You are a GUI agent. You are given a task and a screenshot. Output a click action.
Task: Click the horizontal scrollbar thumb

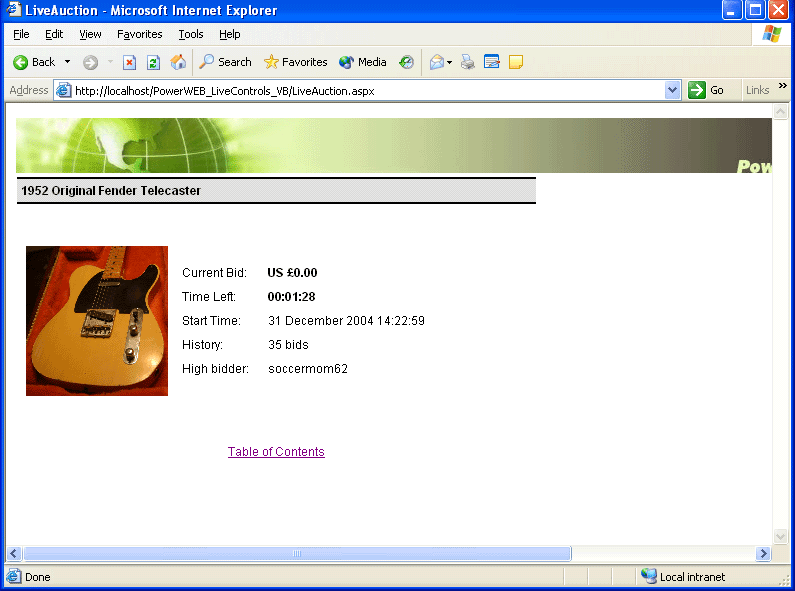[298, 553]
